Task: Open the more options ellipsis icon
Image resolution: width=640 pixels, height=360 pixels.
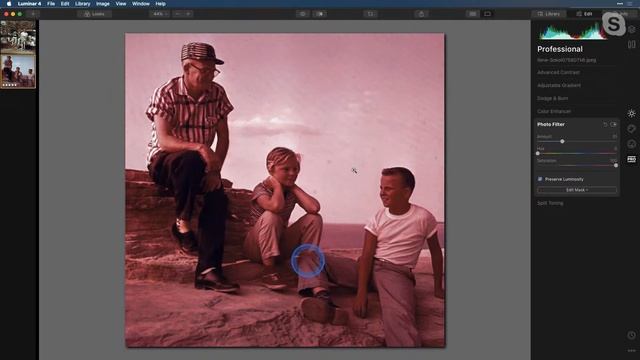Action: tap(631, 351)
